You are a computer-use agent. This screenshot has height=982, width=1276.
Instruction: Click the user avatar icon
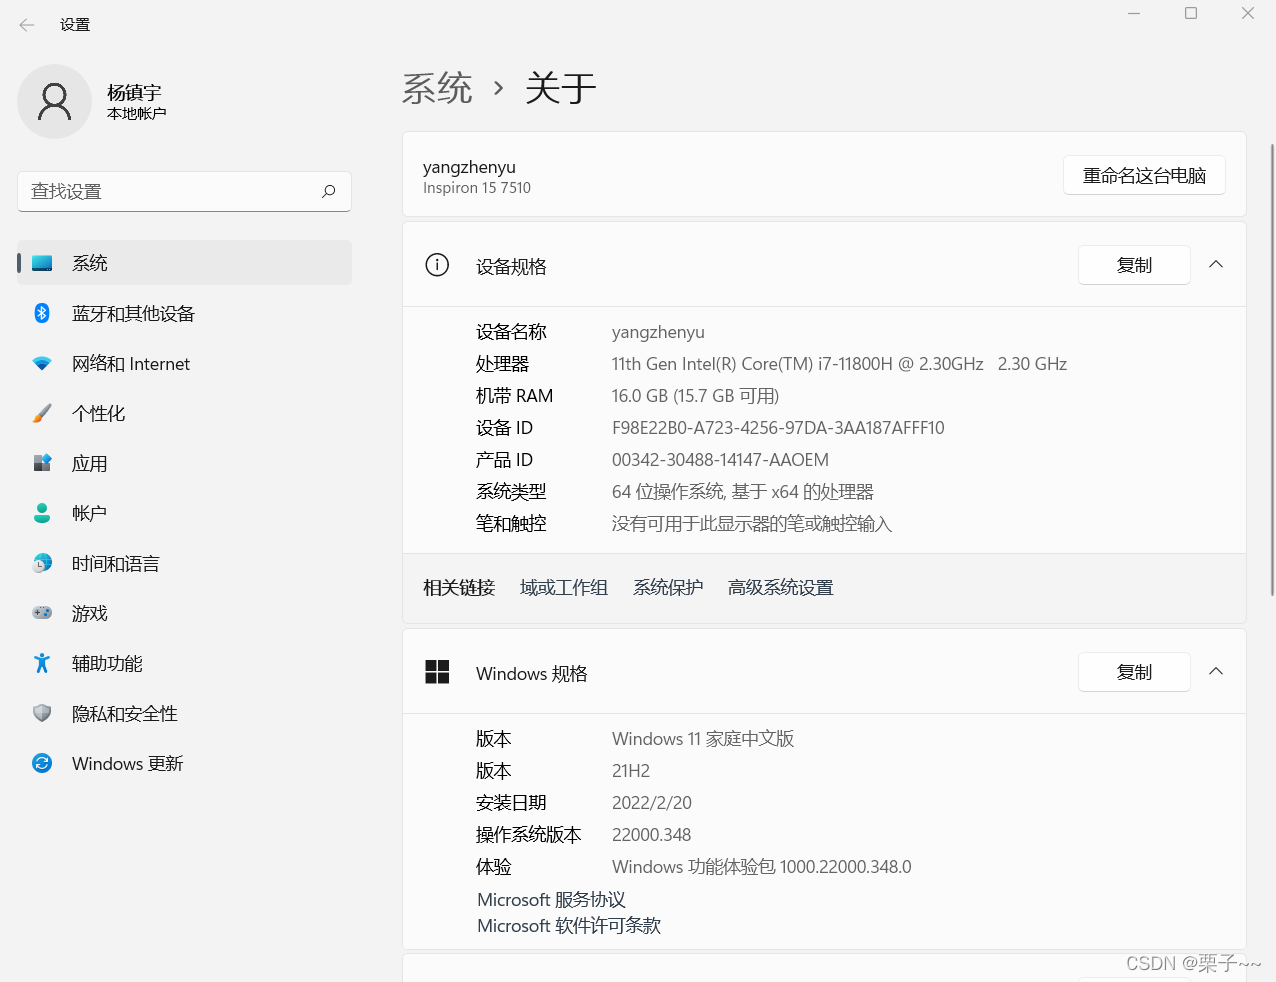point(54,101)
